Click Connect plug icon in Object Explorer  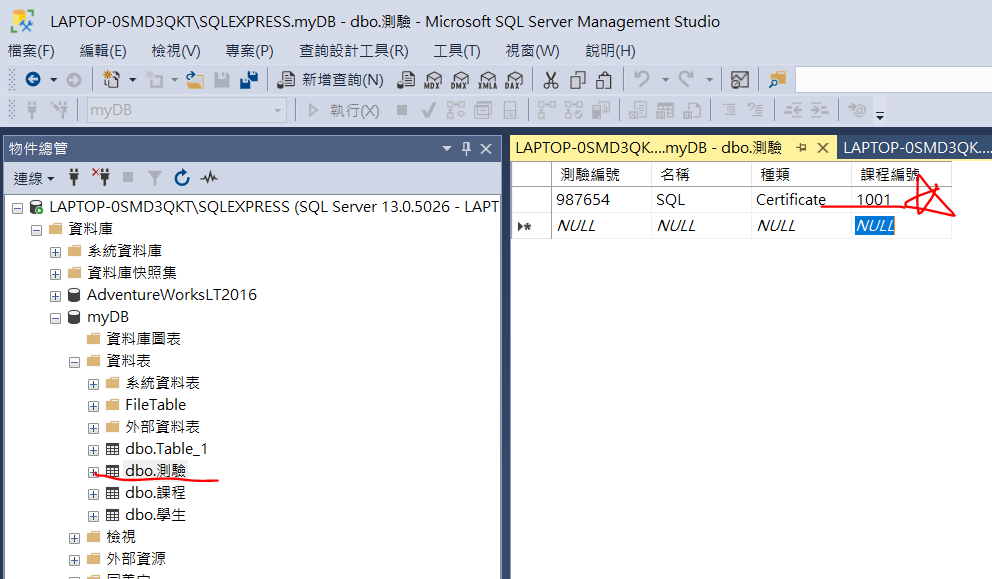coord(74,177)
